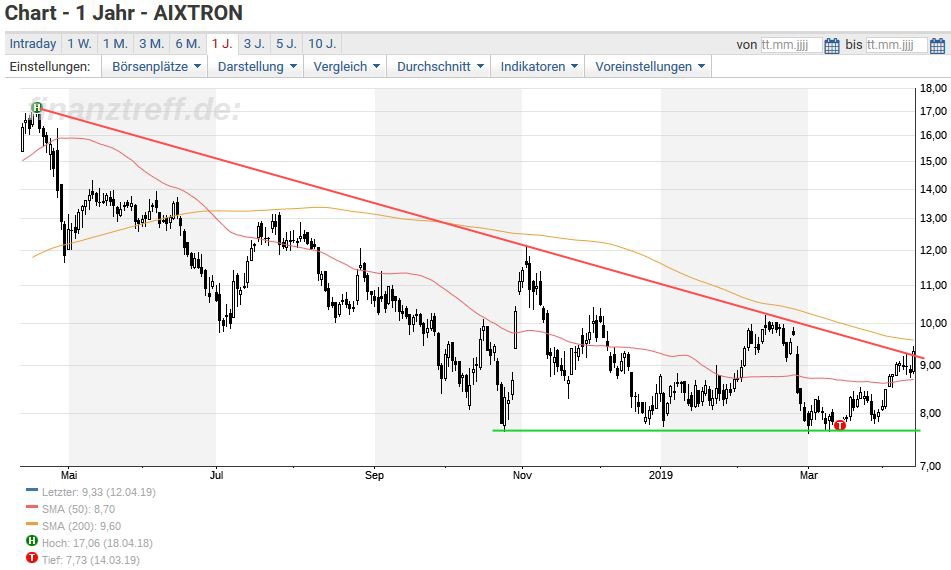Open the Indikatoren dropdown menu
This screenshot has width=951, height=570.
539,67
